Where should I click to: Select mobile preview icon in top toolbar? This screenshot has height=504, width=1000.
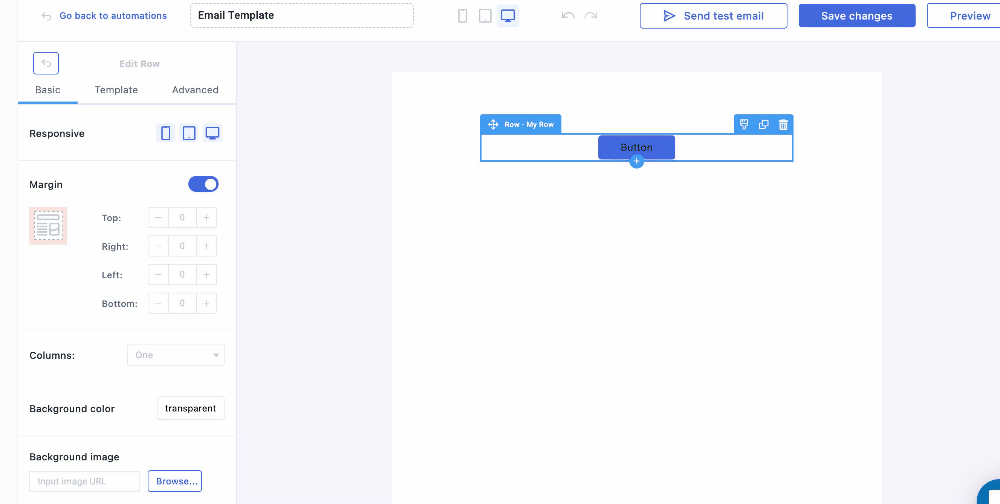click(463, 16)
